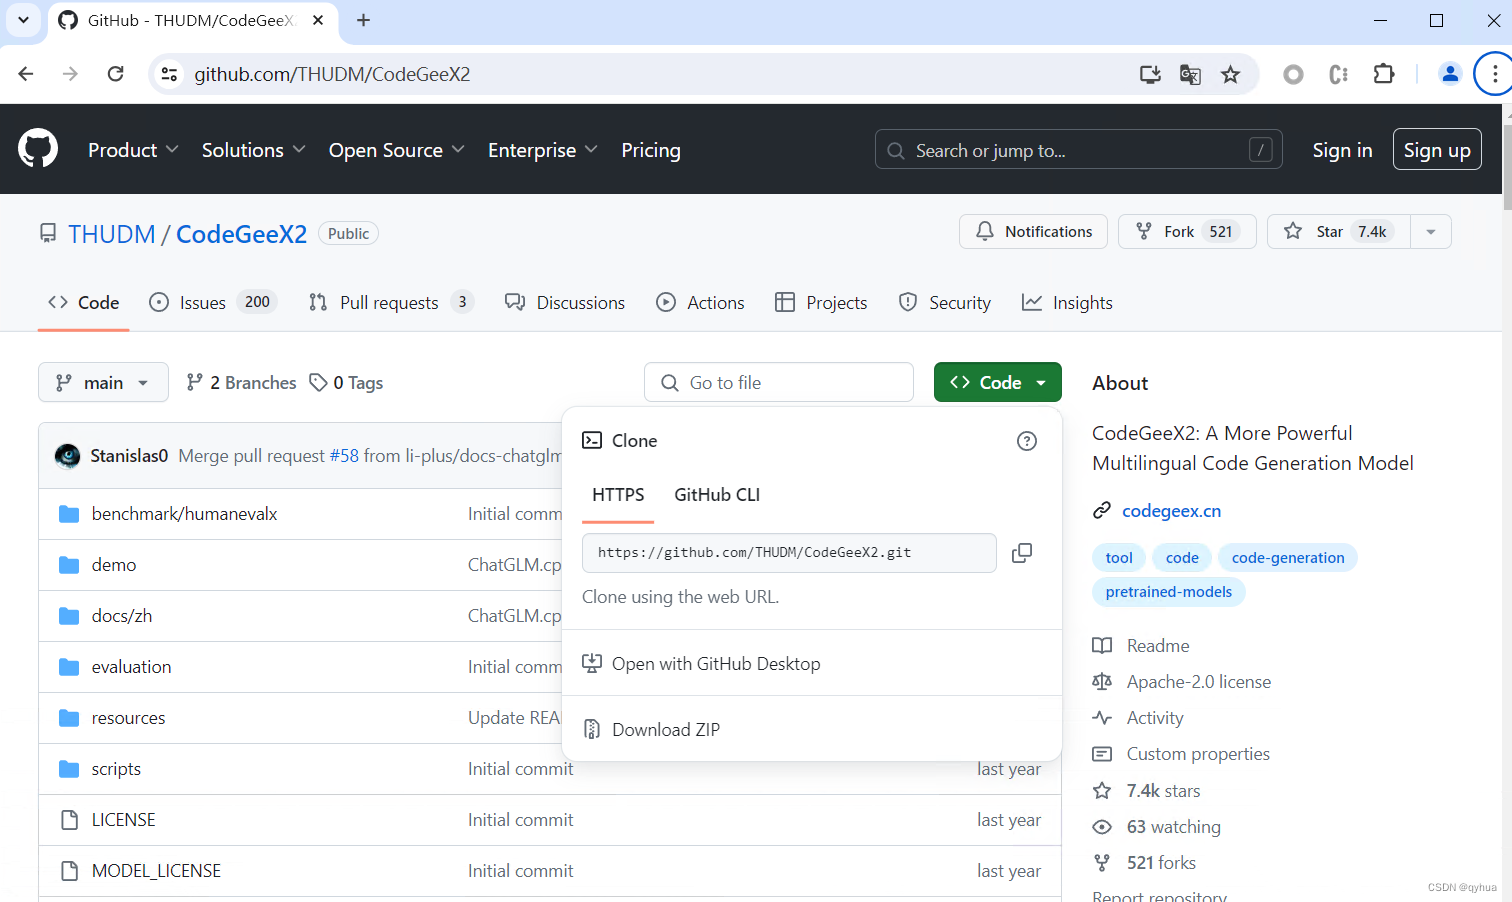Screen dimensions: 1512x902
Task: Click the LICENSE file icon
Action: 69,820
